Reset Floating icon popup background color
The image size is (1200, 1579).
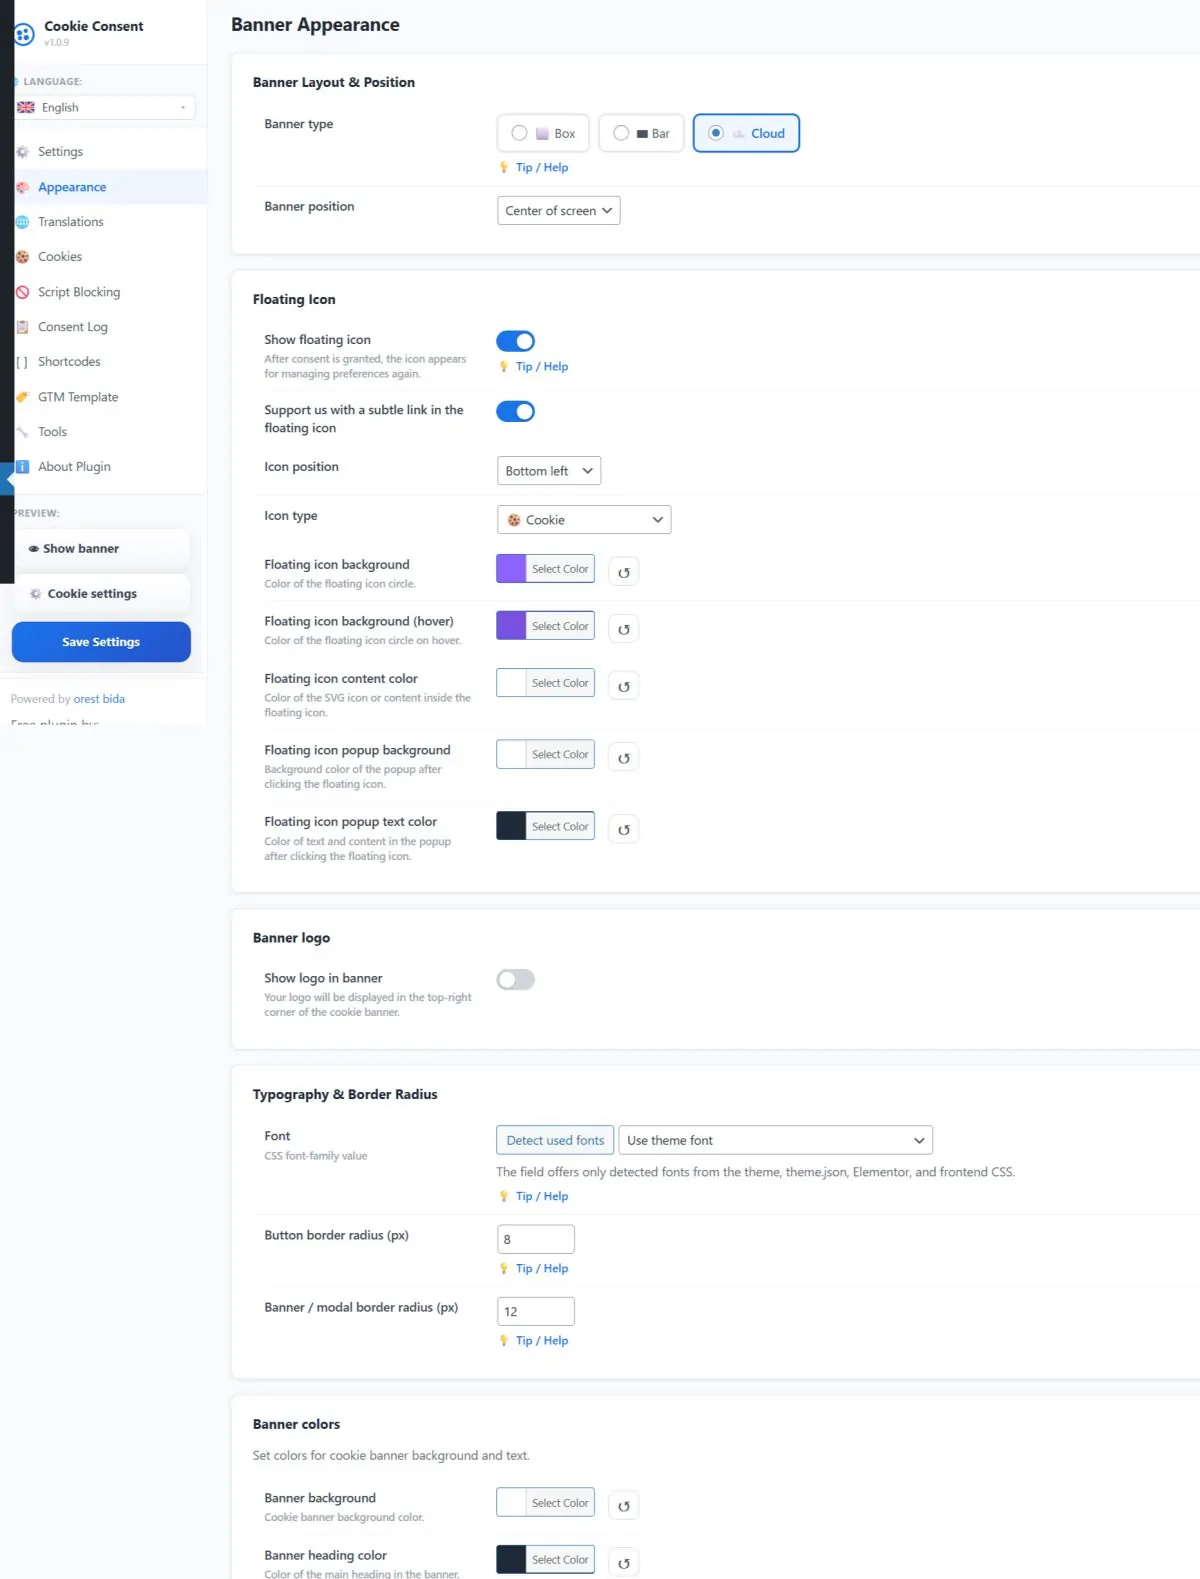[624, 758]
